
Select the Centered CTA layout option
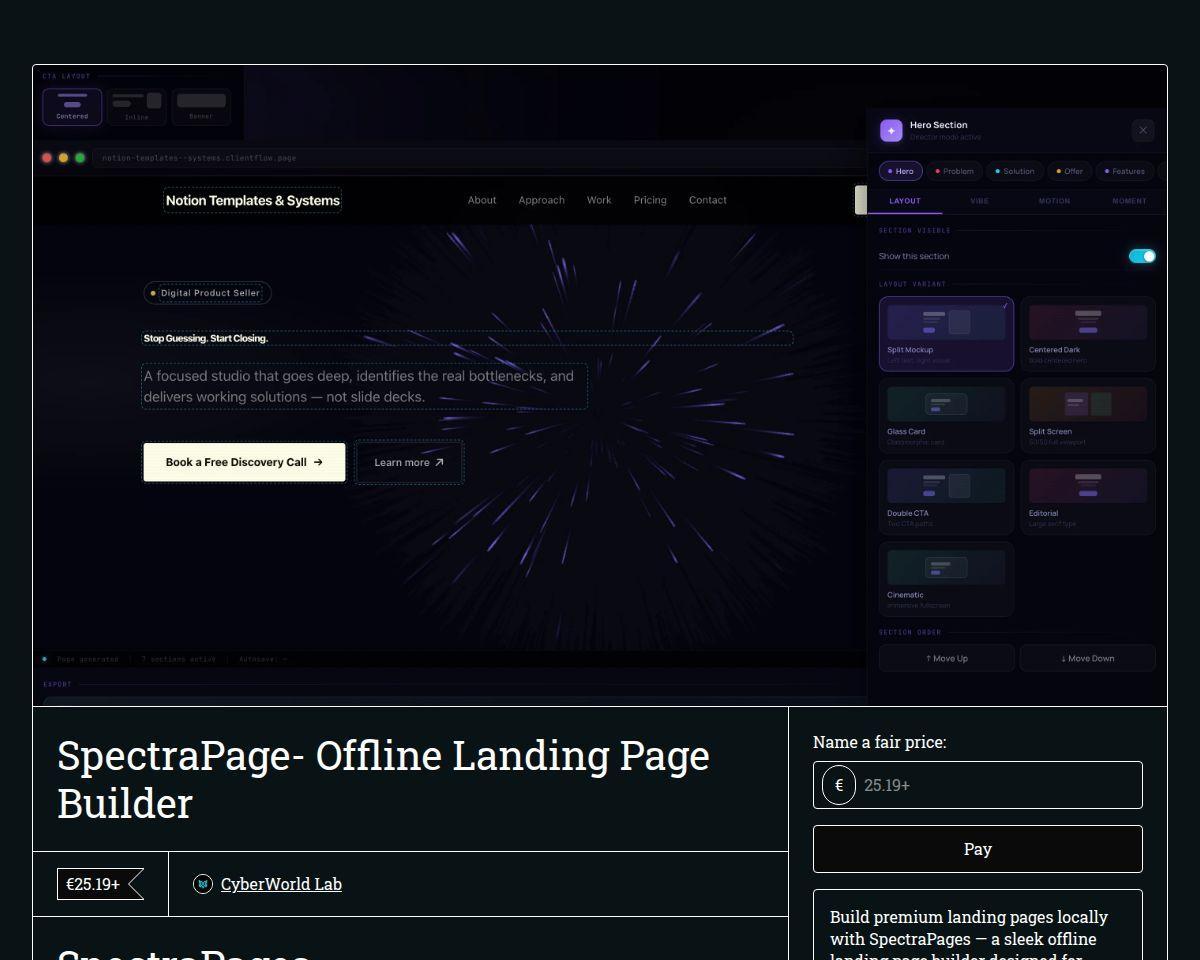(72, 106)
